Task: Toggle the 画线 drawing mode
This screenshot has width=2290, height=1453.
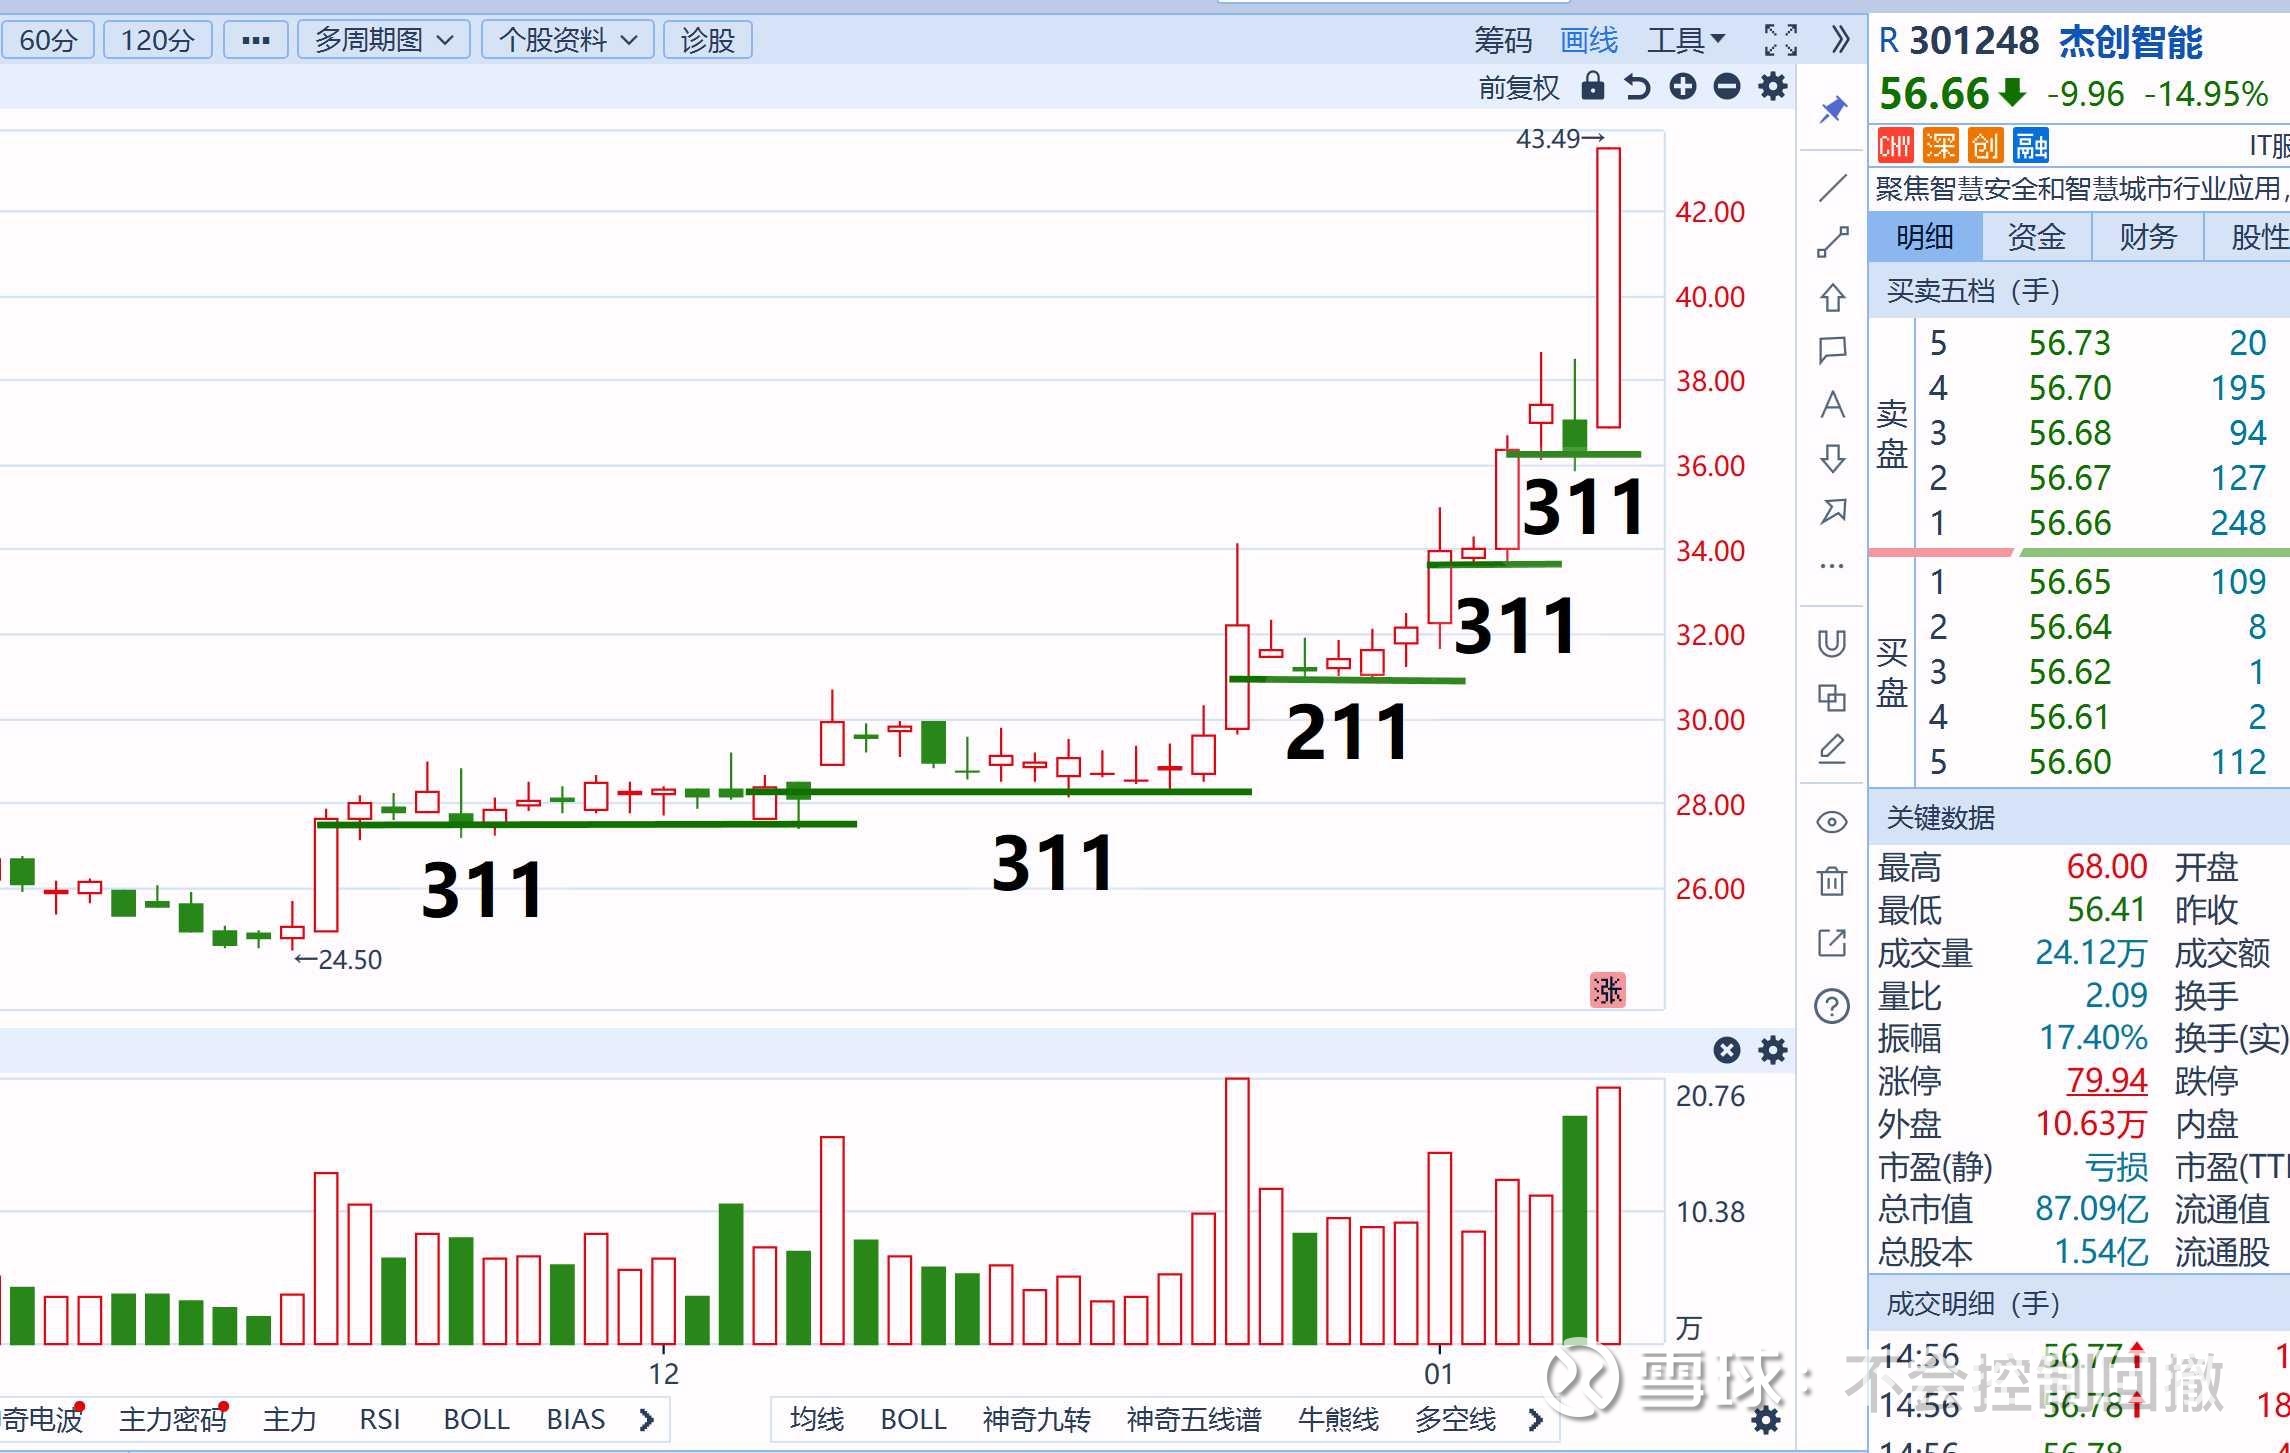Action: click(1588, 40)
